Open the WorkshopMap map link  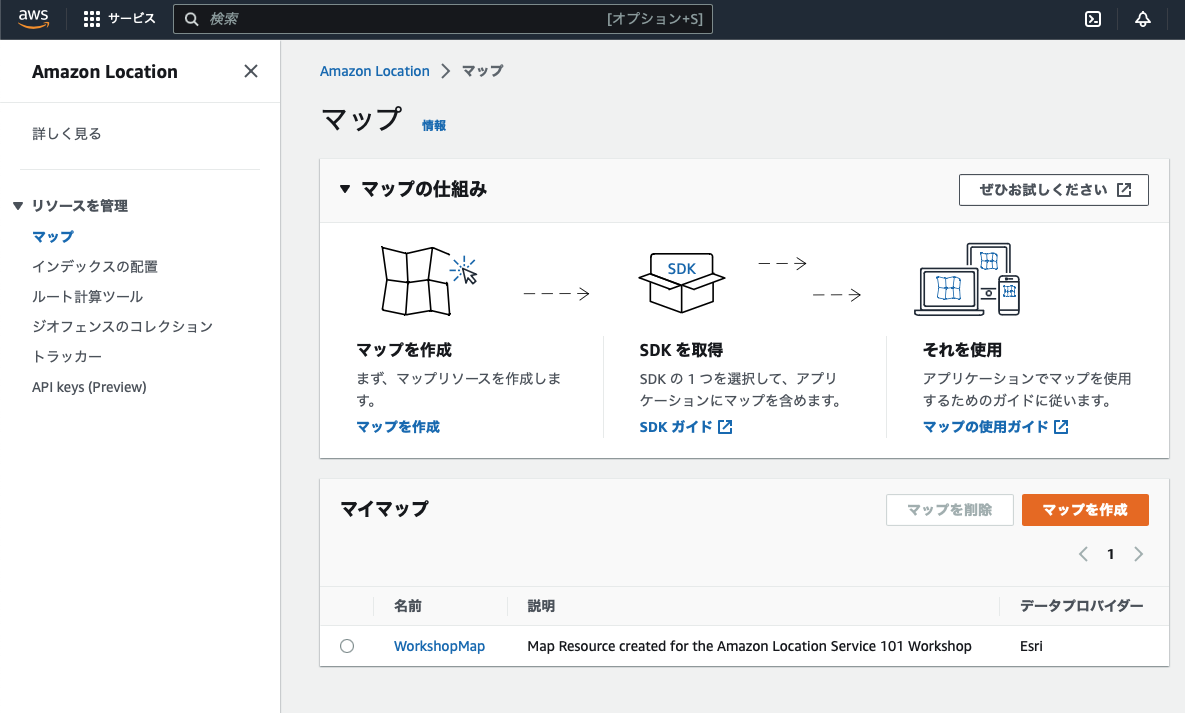[x=439, y=646]
